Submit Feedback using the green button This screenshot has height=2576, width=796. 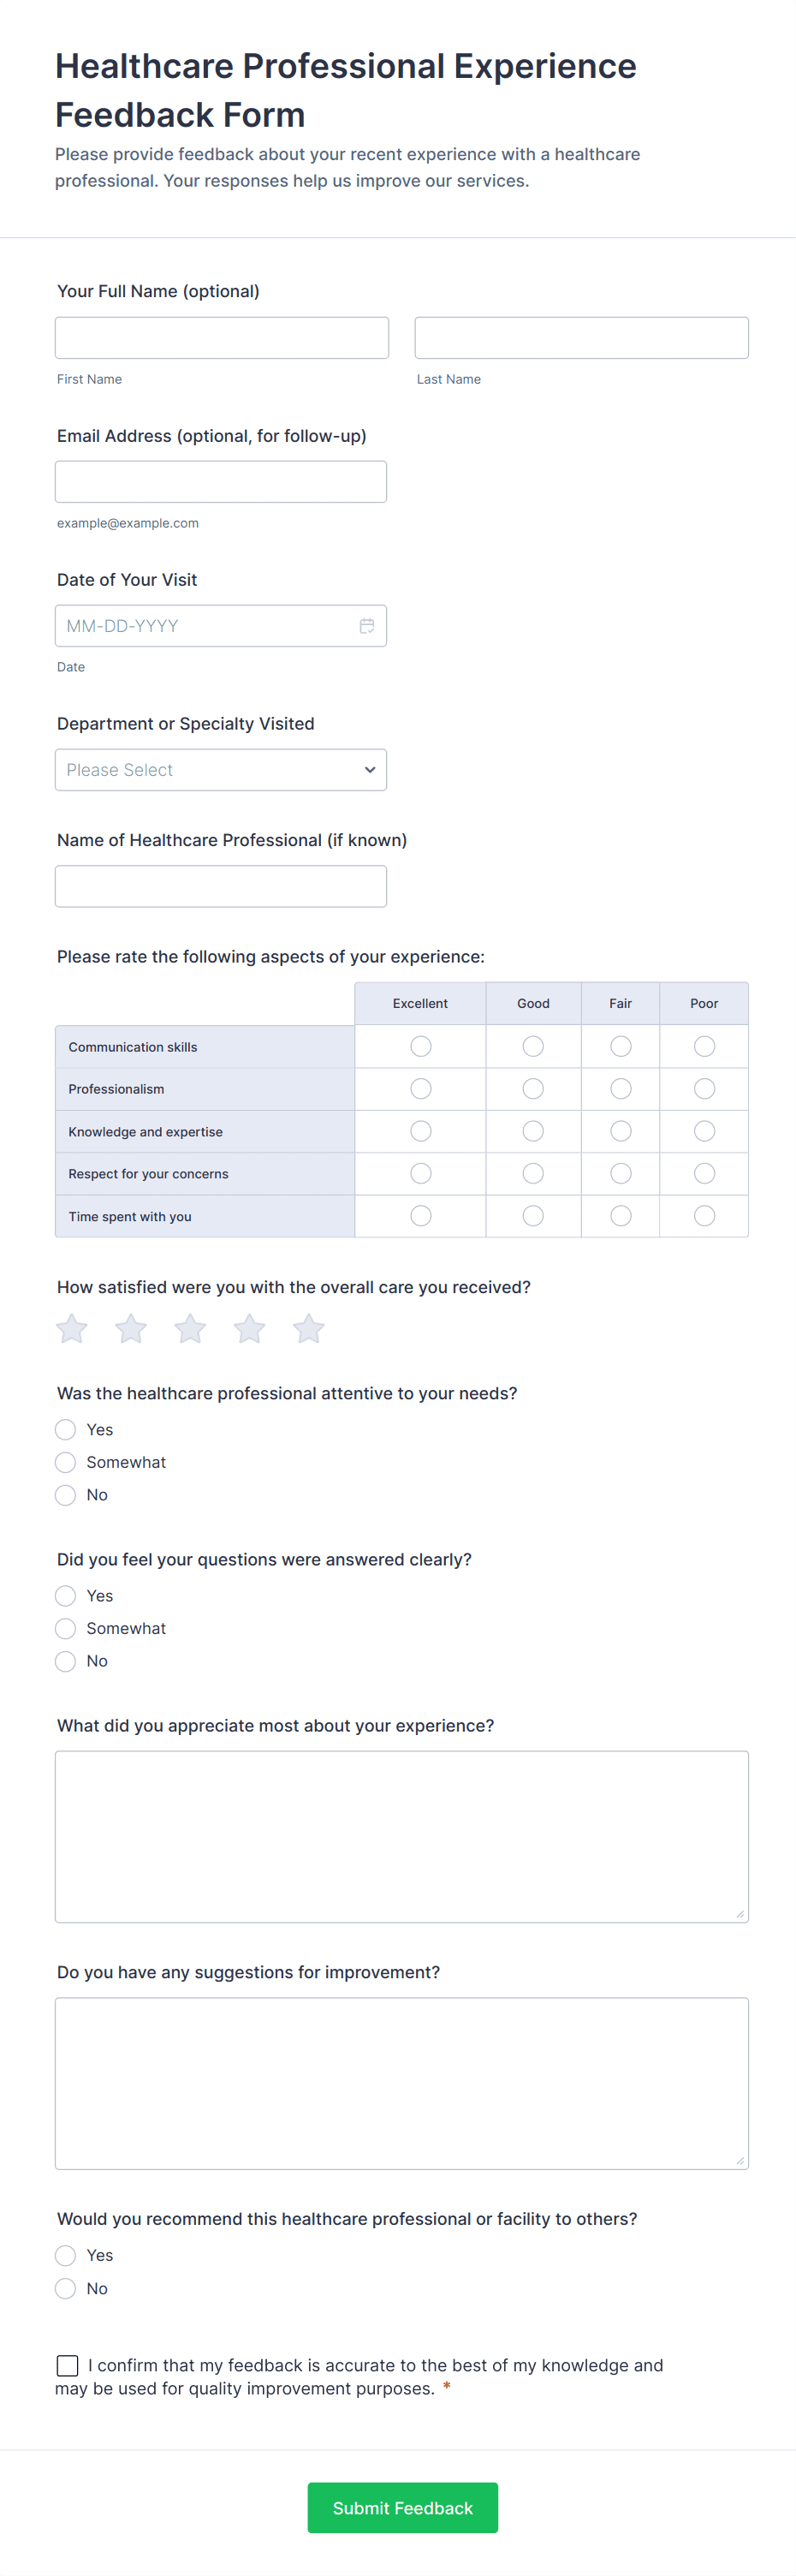(402, 2507)
